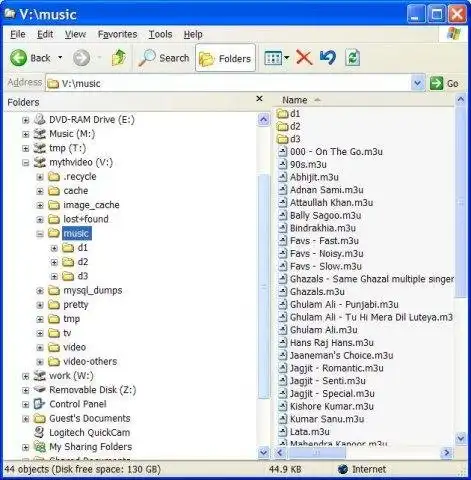
Task: Select work (W:) drive in tree
Action: [x=71, y=376]
